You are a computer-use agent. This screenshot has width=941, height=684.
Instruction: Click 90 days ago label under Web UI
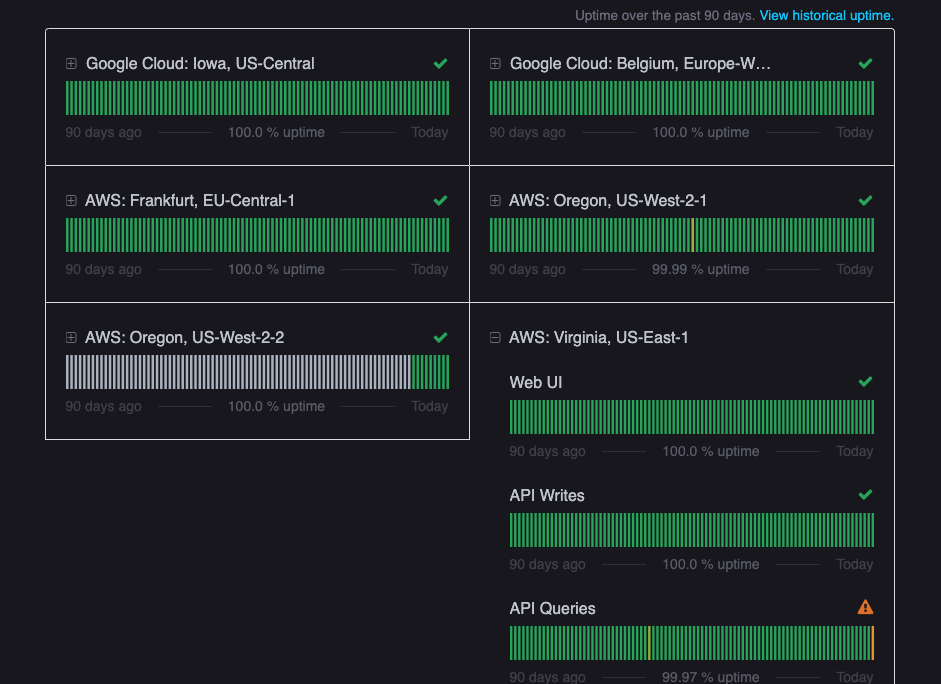[x=547, y=451]
